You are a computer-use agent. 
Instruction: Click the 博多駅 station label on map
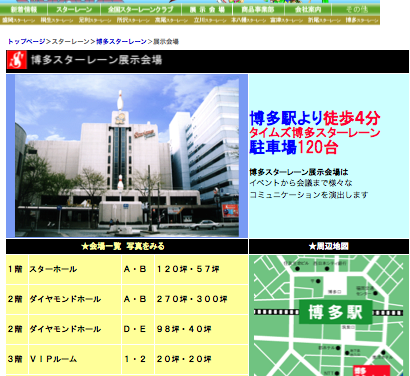click(x=335, y=312)
